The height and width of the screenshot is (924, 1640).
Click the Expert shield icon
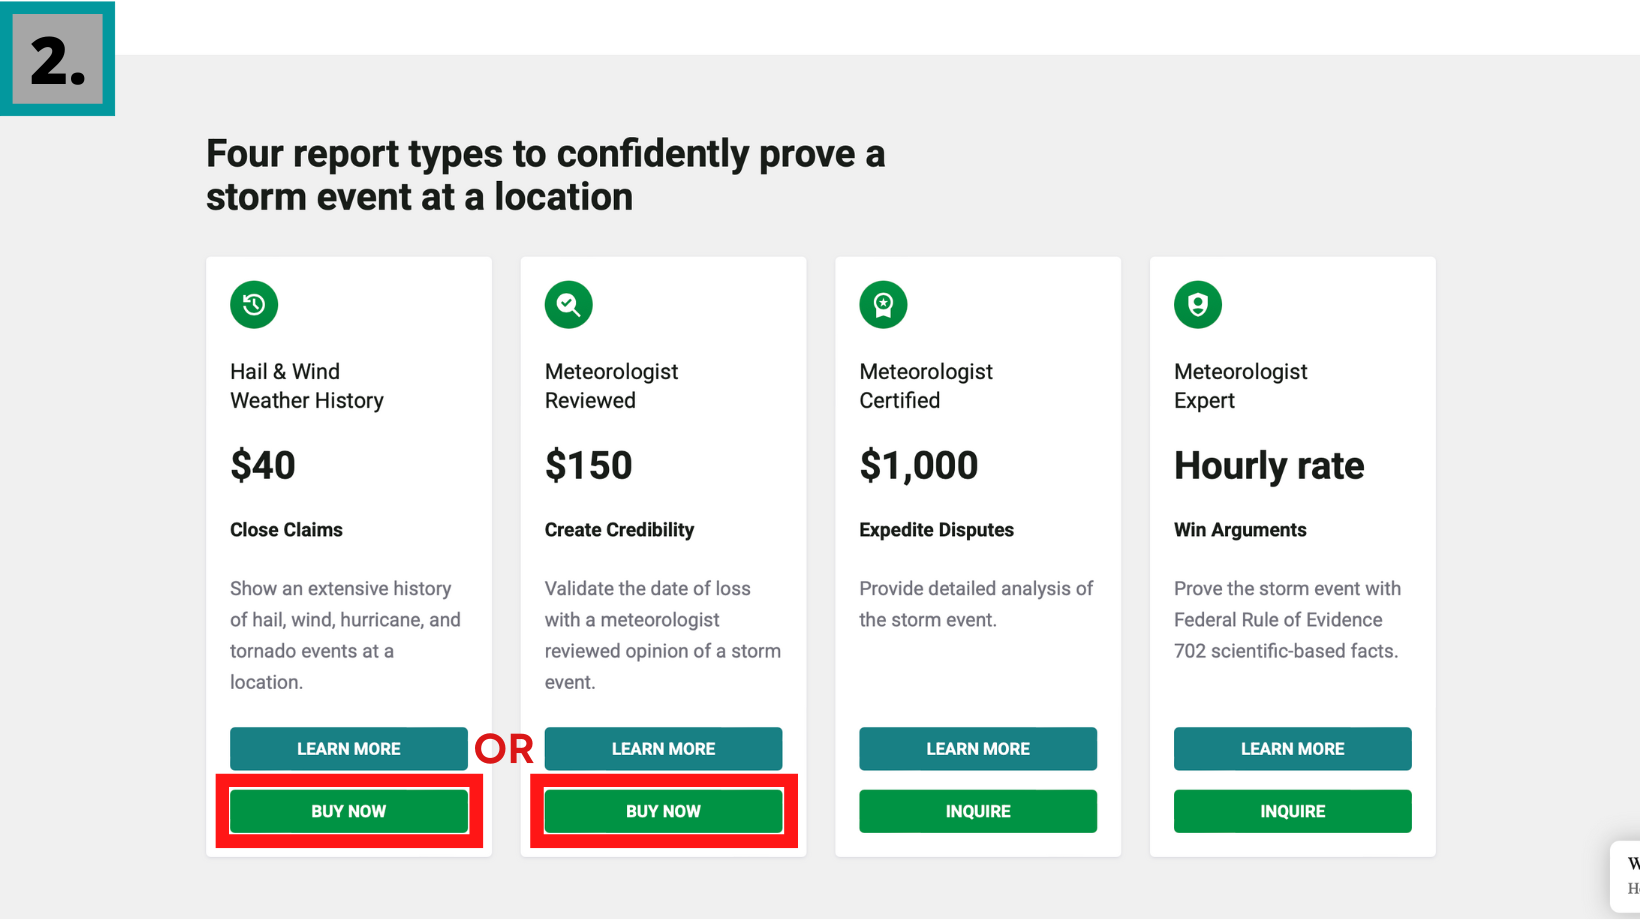(x=1198, y=304)
